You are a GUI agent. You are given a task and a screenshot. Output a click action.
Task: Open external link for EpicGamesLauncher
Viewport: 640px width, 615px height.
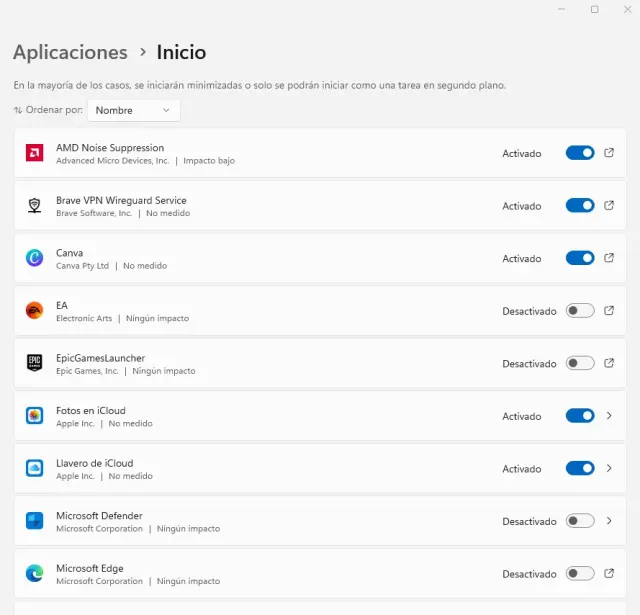tap(609, 363)
